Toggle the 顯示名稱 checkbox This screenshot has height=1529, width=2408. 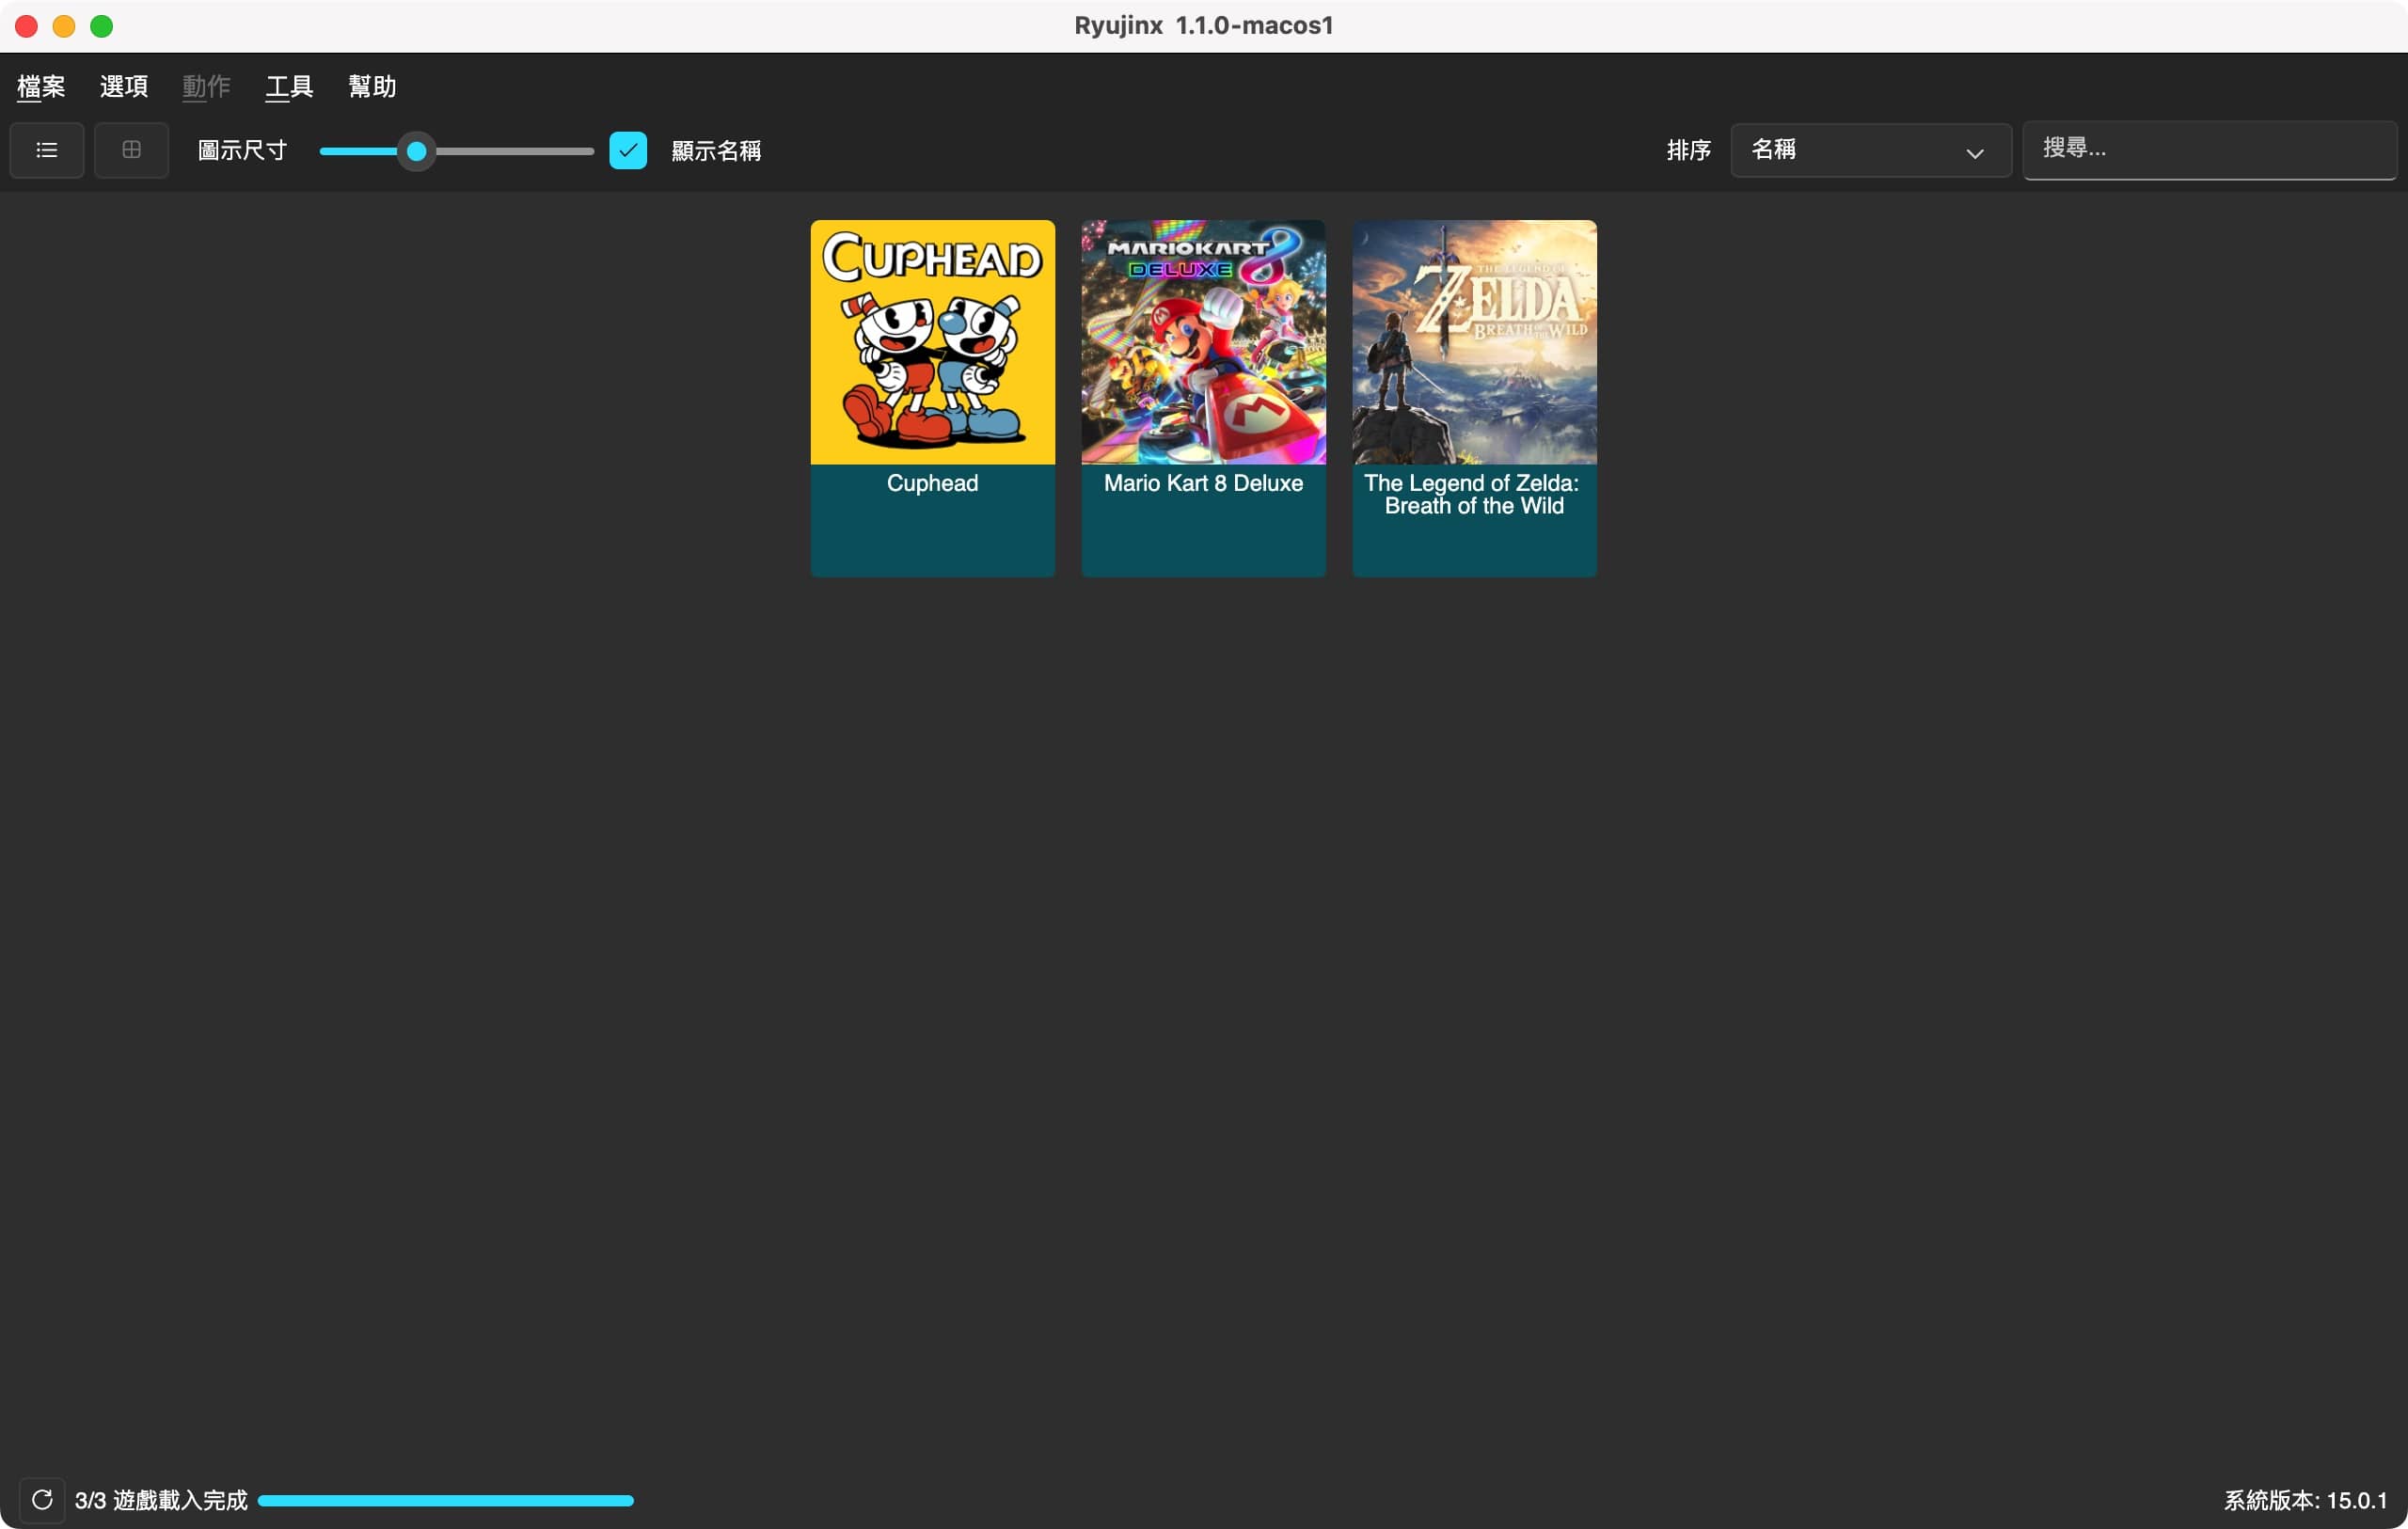[628, 150]
